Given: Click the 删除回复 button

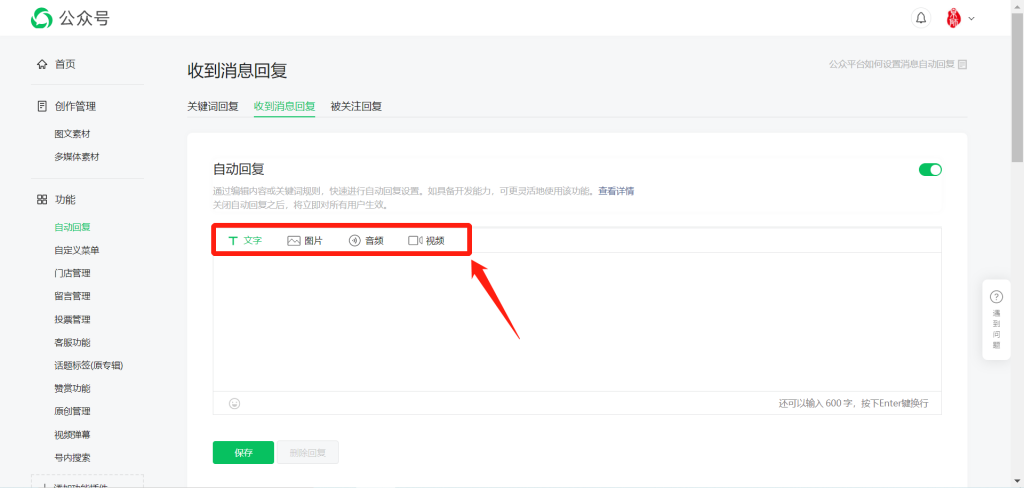Looking at the screenshot, I should [308, 452].
